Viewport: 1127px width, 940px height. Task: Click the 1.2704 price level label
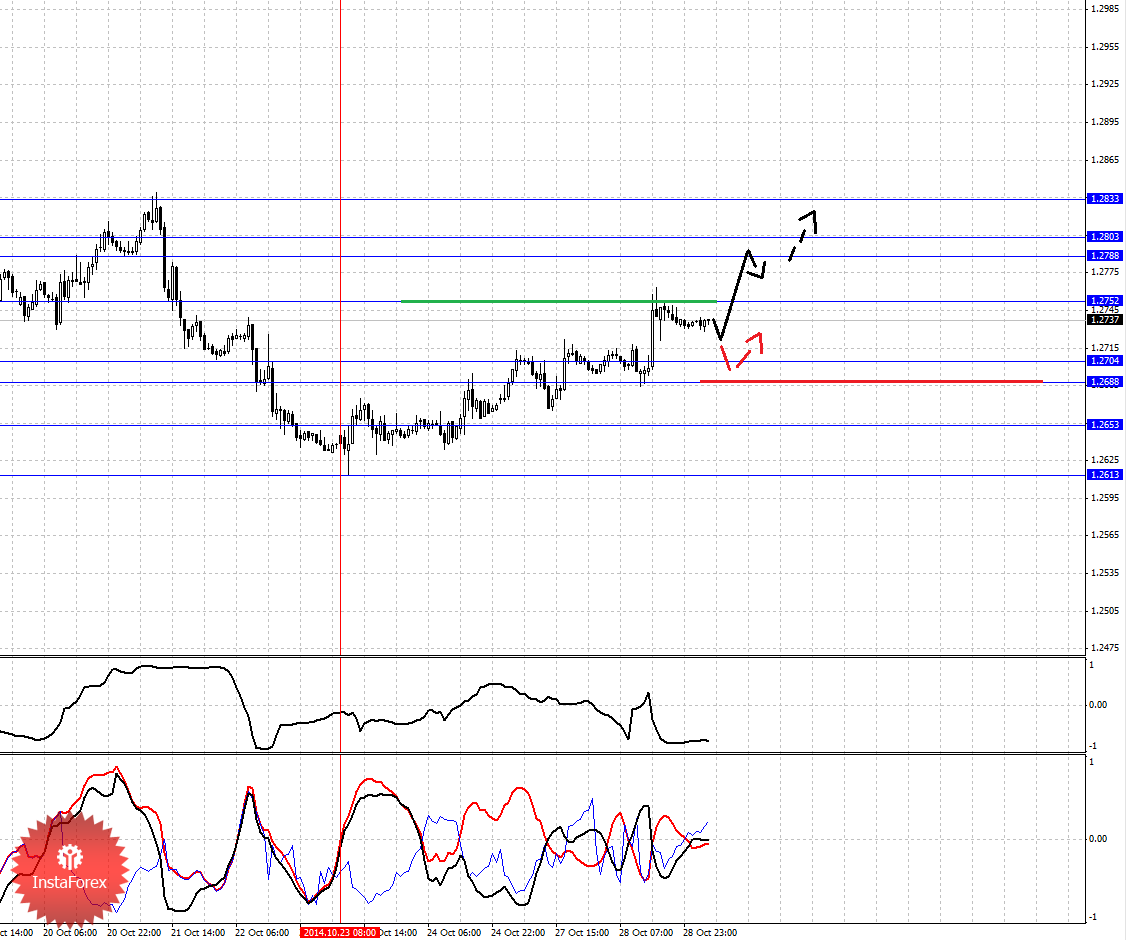click(1105, 361)
